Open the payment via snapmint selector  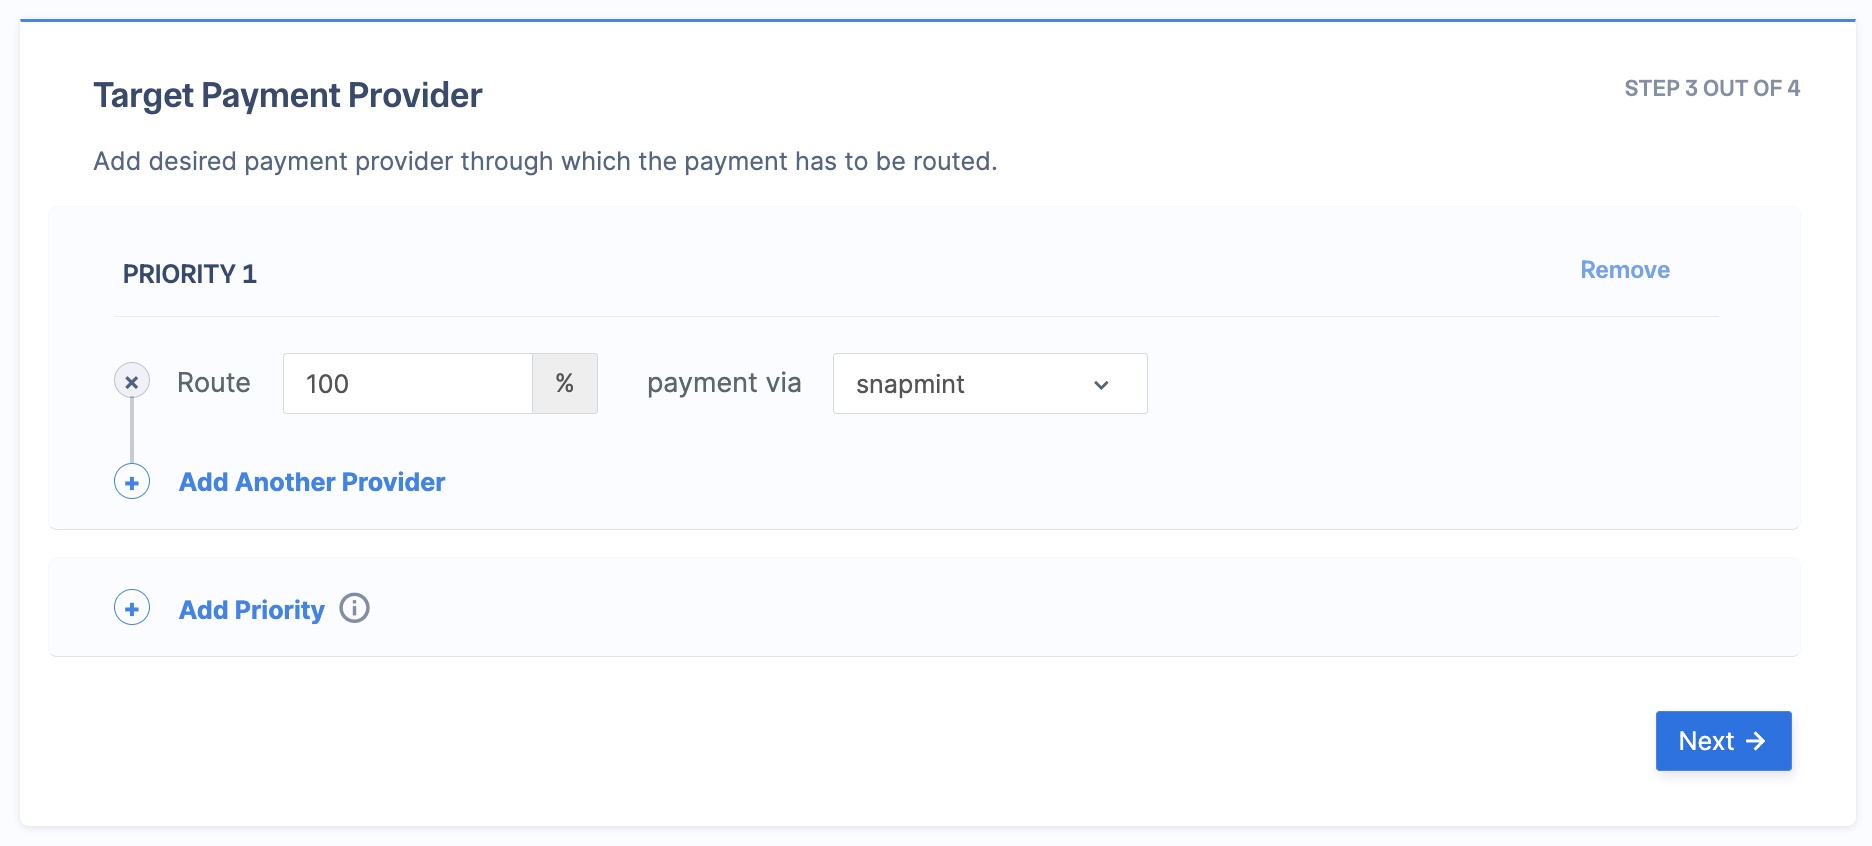click(x=990, y=383)
